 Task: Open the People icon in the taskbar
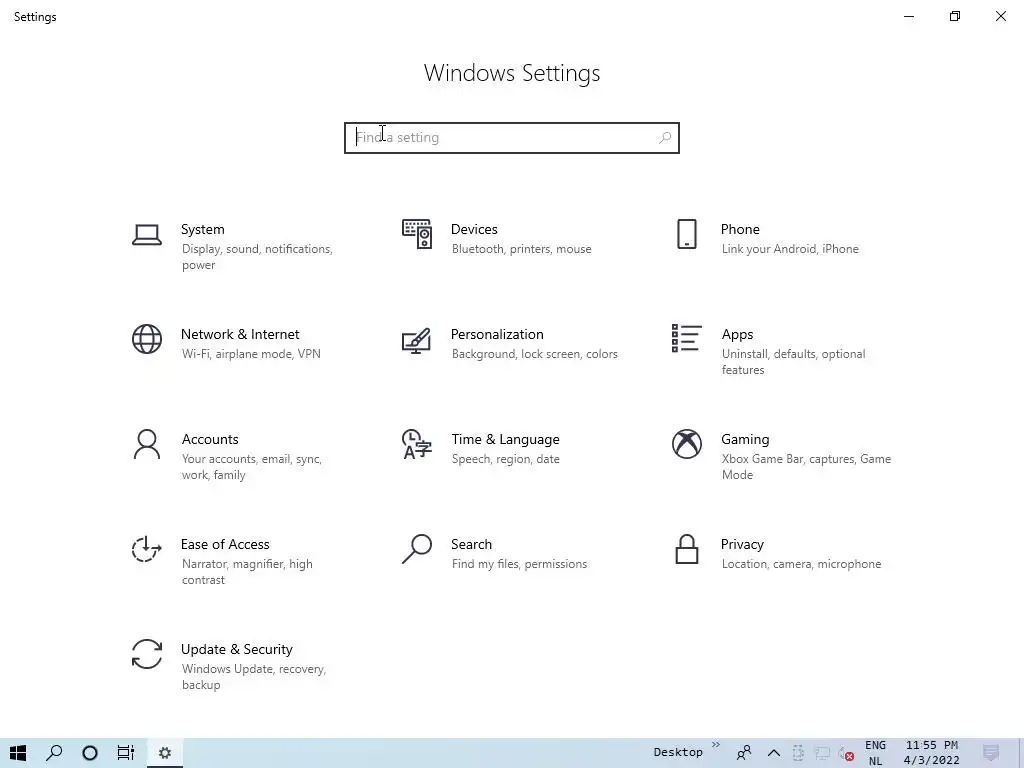(744, 753)
